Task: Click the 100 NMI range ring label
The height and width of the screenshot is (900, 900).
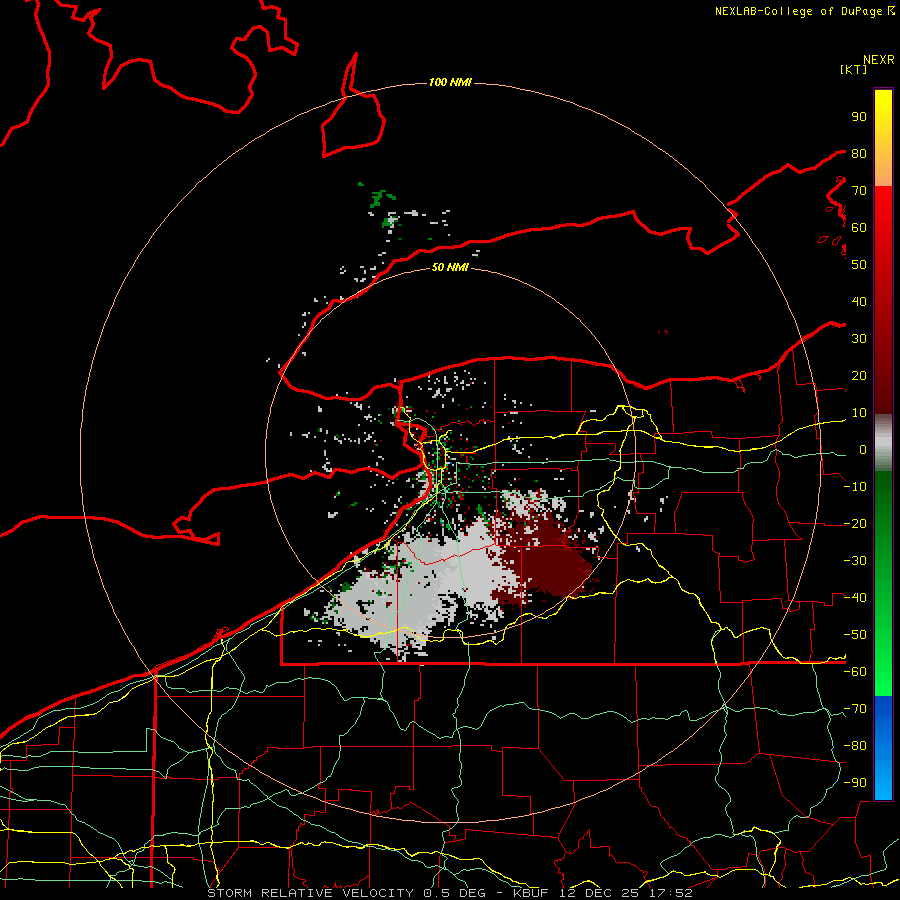Action: (x=450, y=82)
